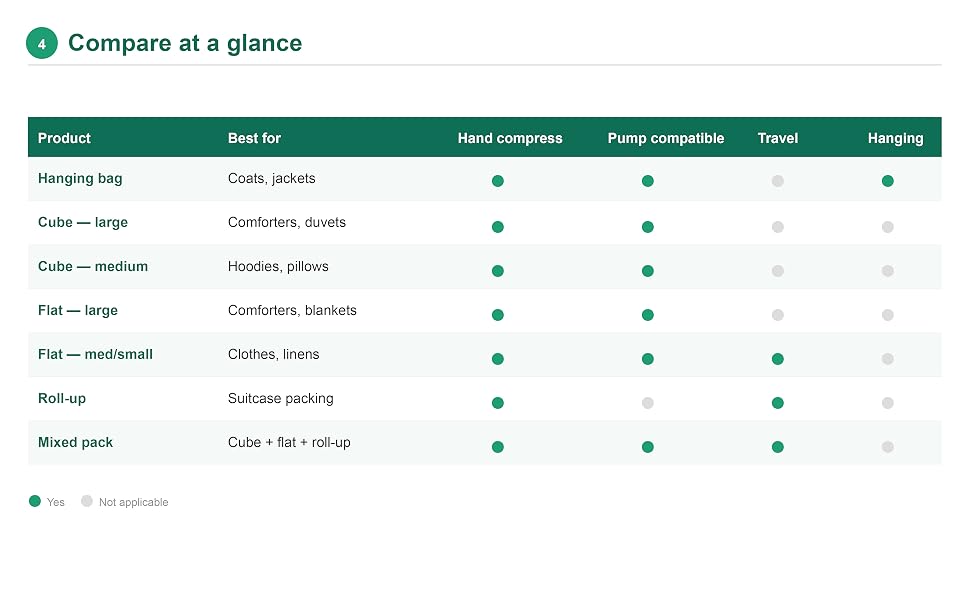970x600 pixels.
Task: Click the Cube + flat + roll-up cell
Action: [x=289, y=442]
